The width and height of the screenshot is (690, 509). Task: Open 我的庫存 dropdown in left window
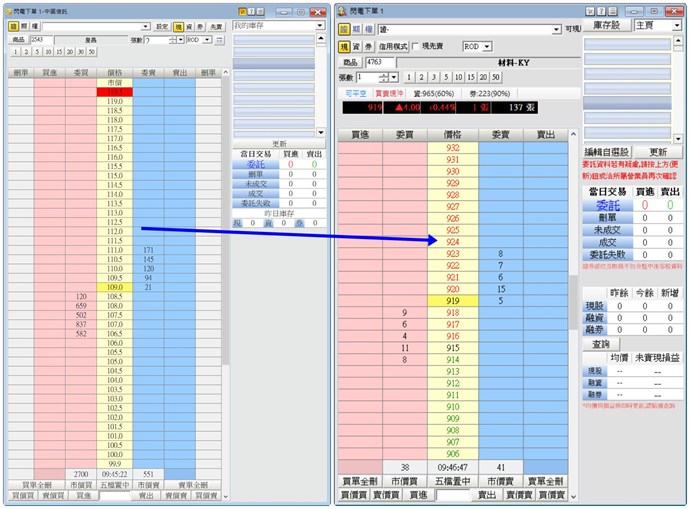(320, 26)
